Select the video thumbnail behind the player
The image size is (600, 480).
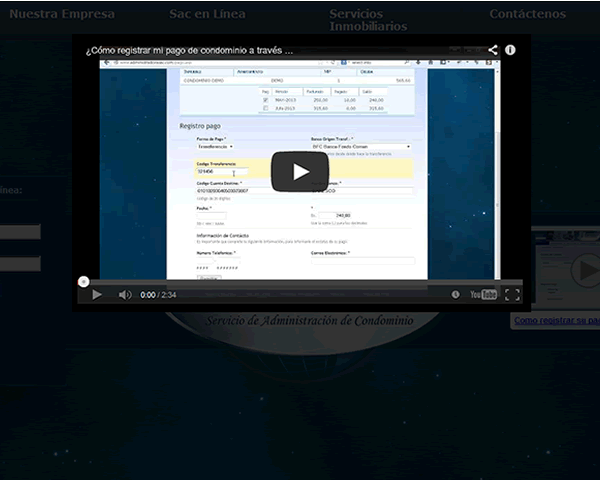click(566, 268)
